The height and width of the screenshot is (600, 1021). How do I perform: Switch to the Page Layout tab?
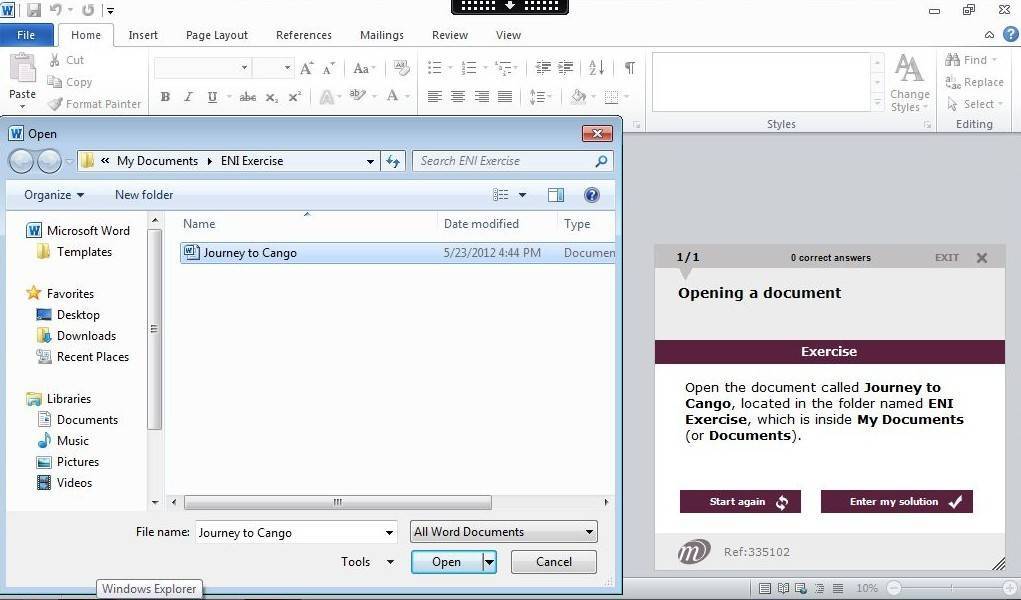coord(216,35)
